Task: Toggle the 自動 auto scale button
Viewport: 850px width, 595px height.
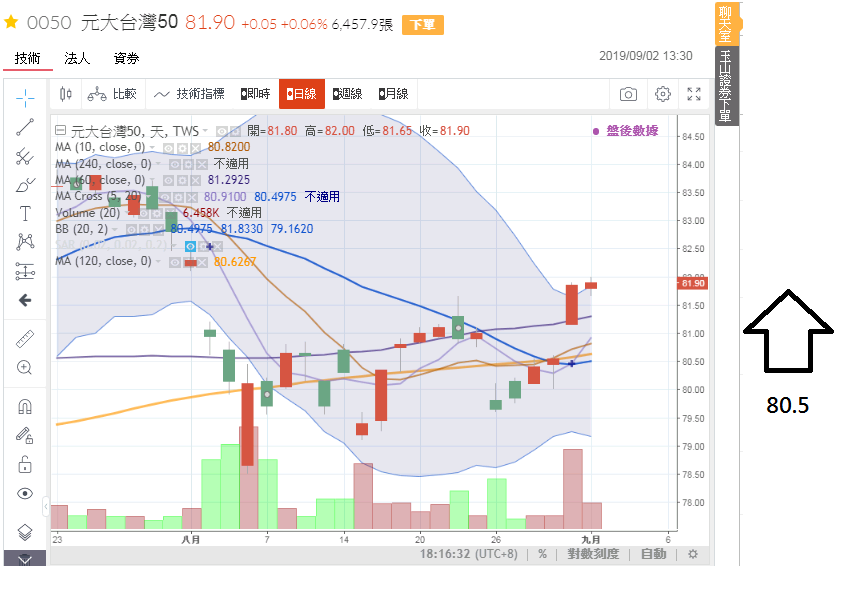Action: [653, 554]
